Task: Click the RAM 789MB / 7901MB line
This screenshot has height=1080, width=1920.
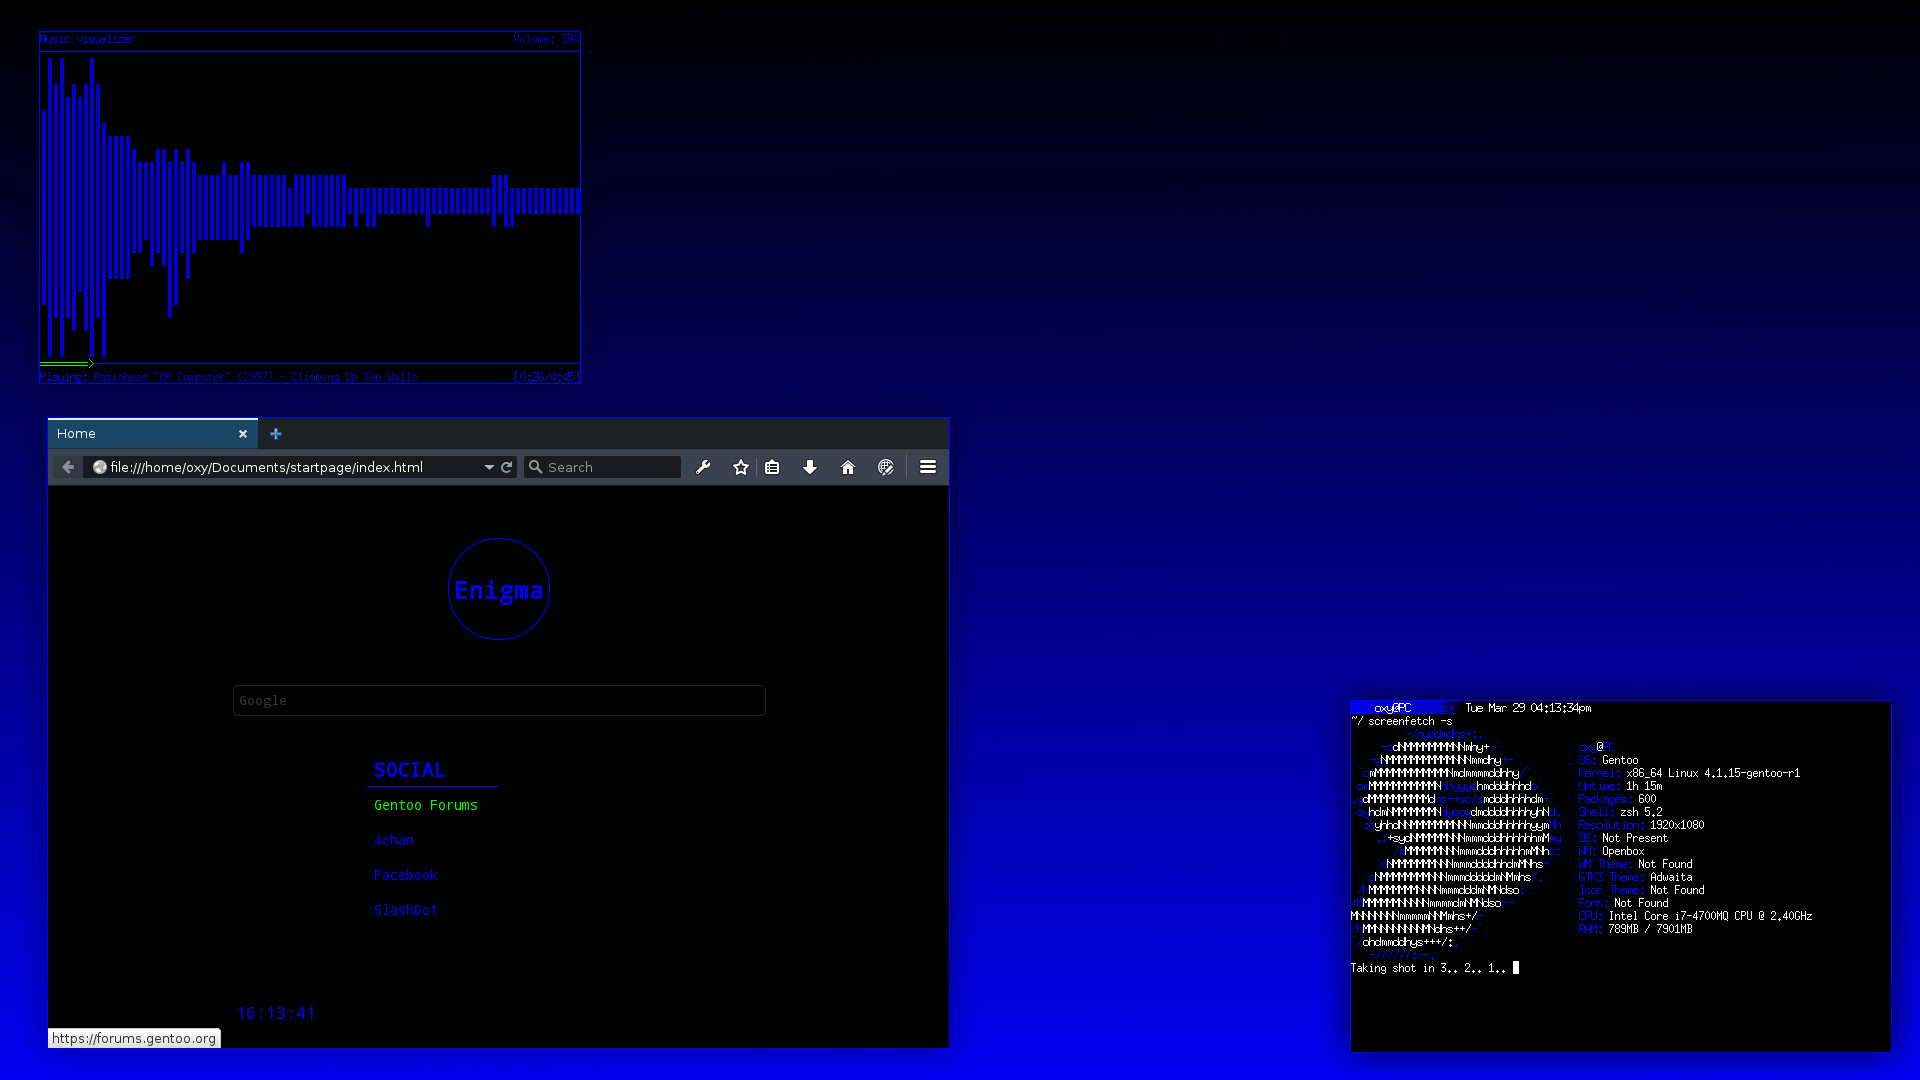Action: (x=1635, y=929)
